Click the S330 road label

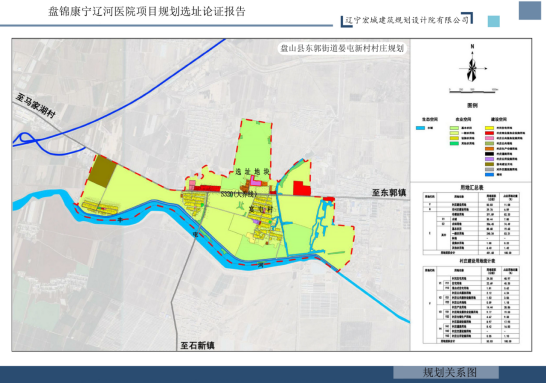239,194
